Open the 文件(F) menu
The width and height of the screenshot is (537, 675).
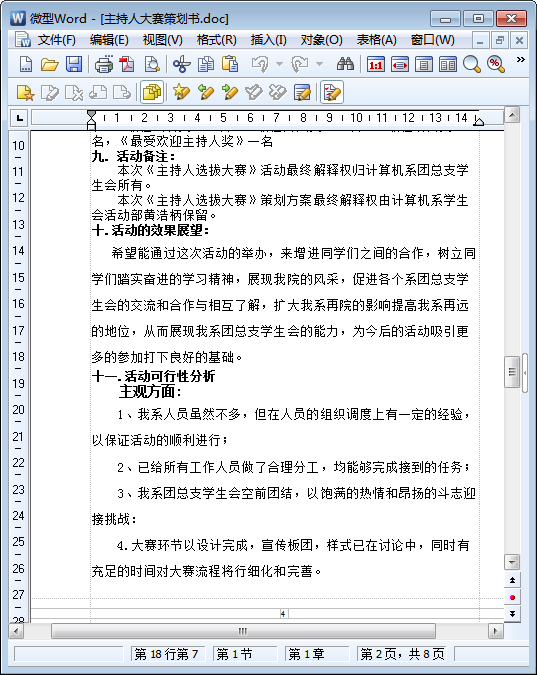[57, 40]
